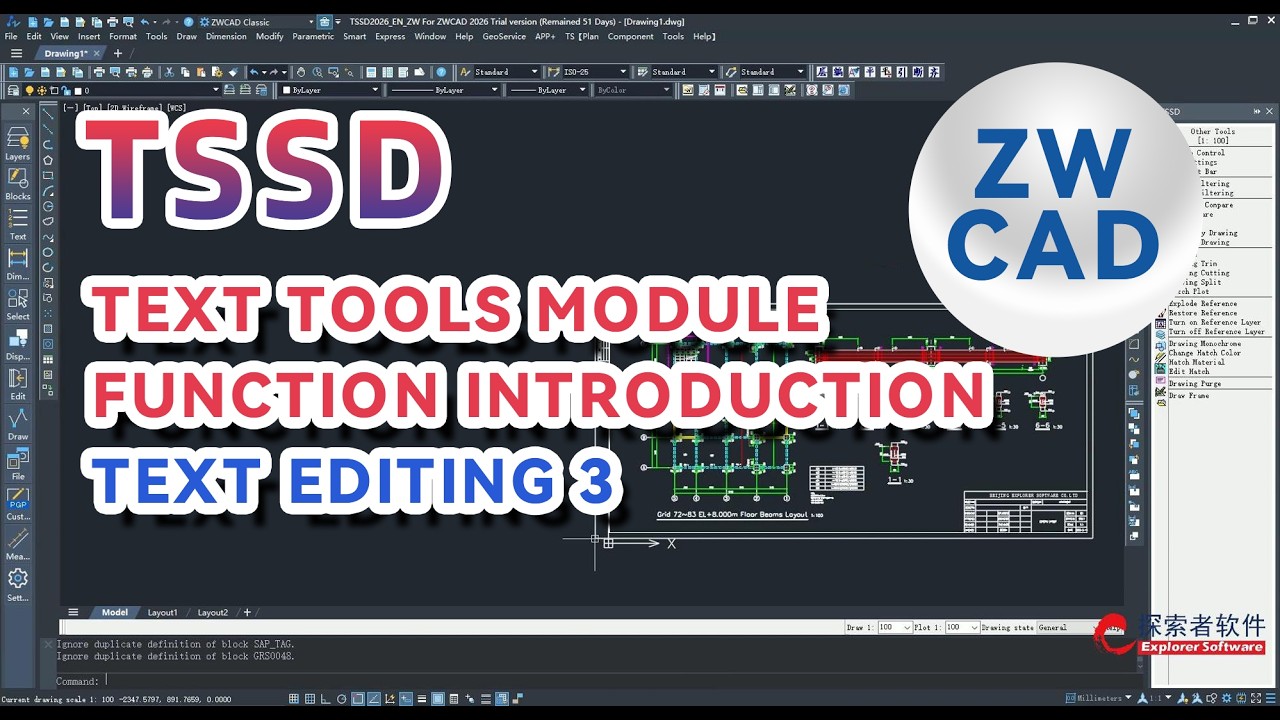Screen dimensions: 1280x720
Task: Click Drawing Monochrome in TSSD panel
Action: [x=1205, y=343]
